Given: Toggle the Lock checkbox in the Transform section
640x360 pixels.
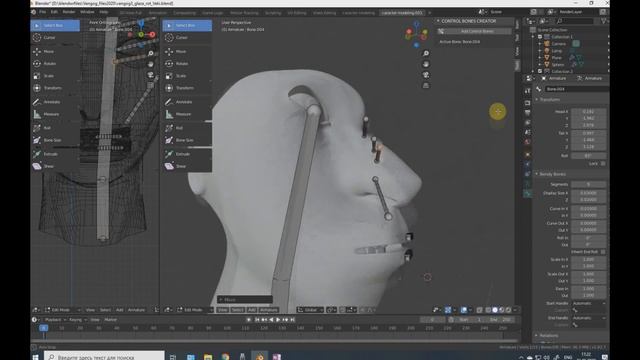Looking at the screenshot, I should click(603, 164).
